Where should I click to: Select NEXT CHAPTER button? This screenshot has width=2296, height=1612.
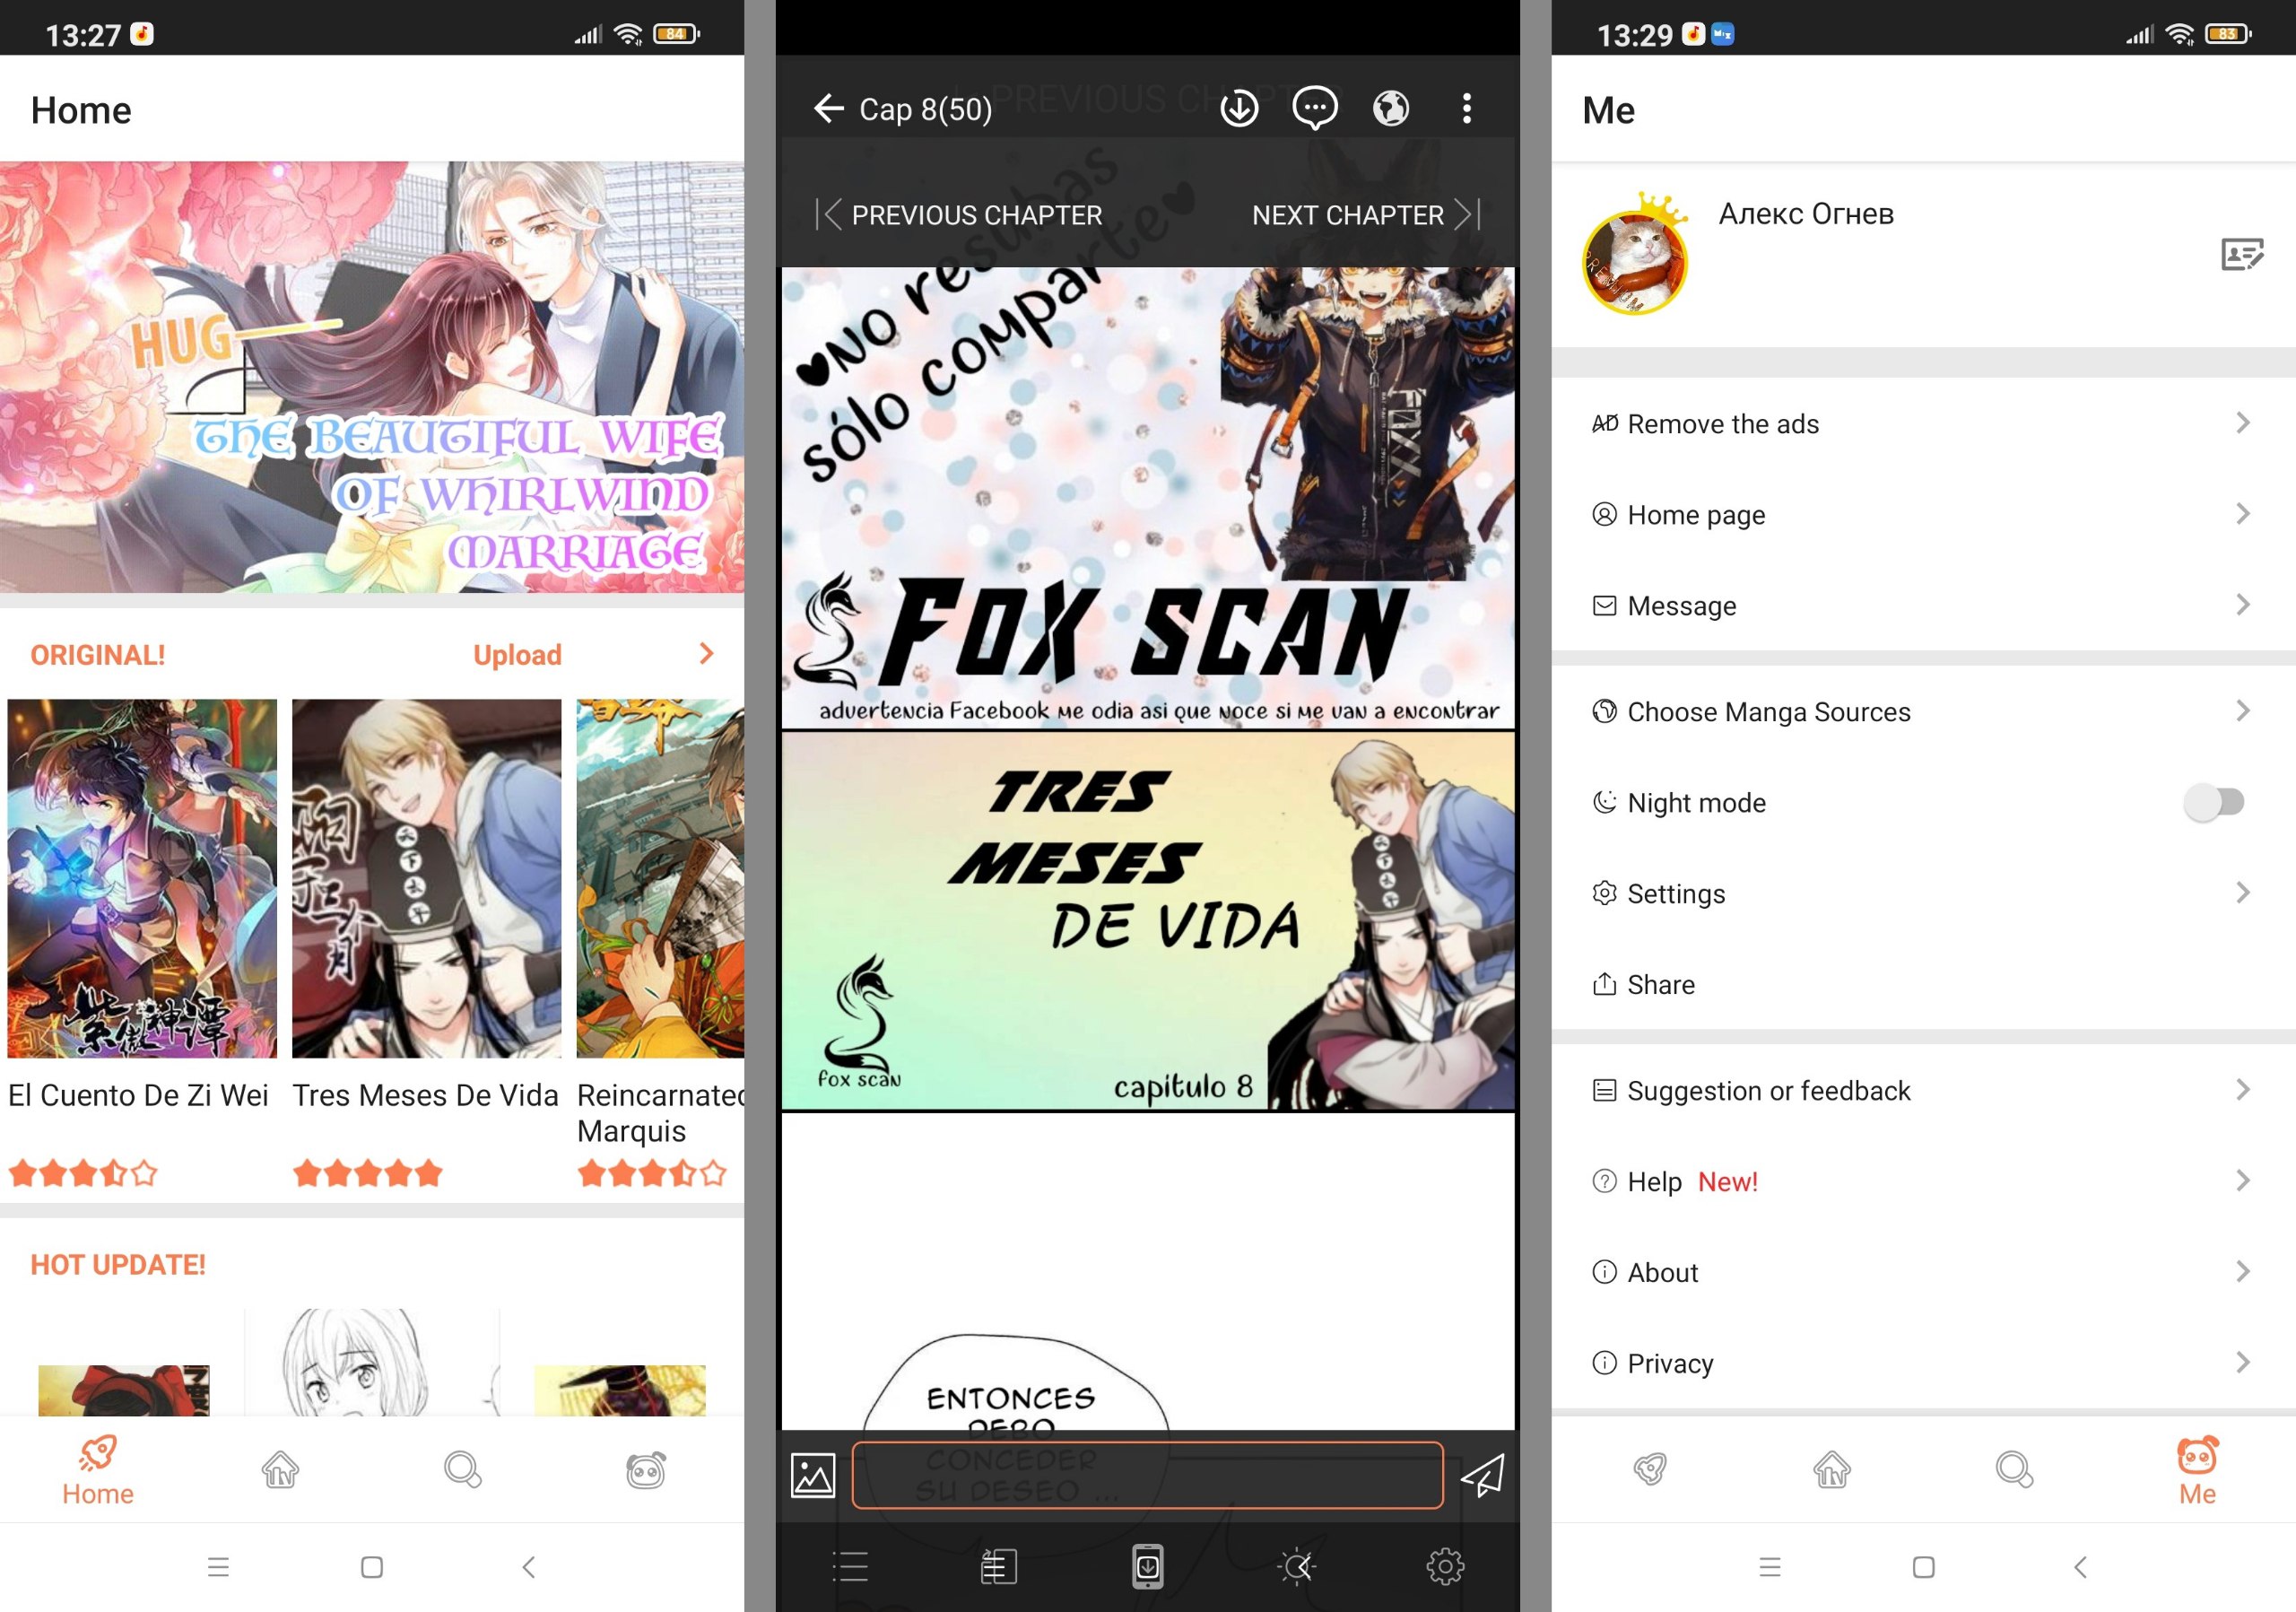(x=1368, y=216)
